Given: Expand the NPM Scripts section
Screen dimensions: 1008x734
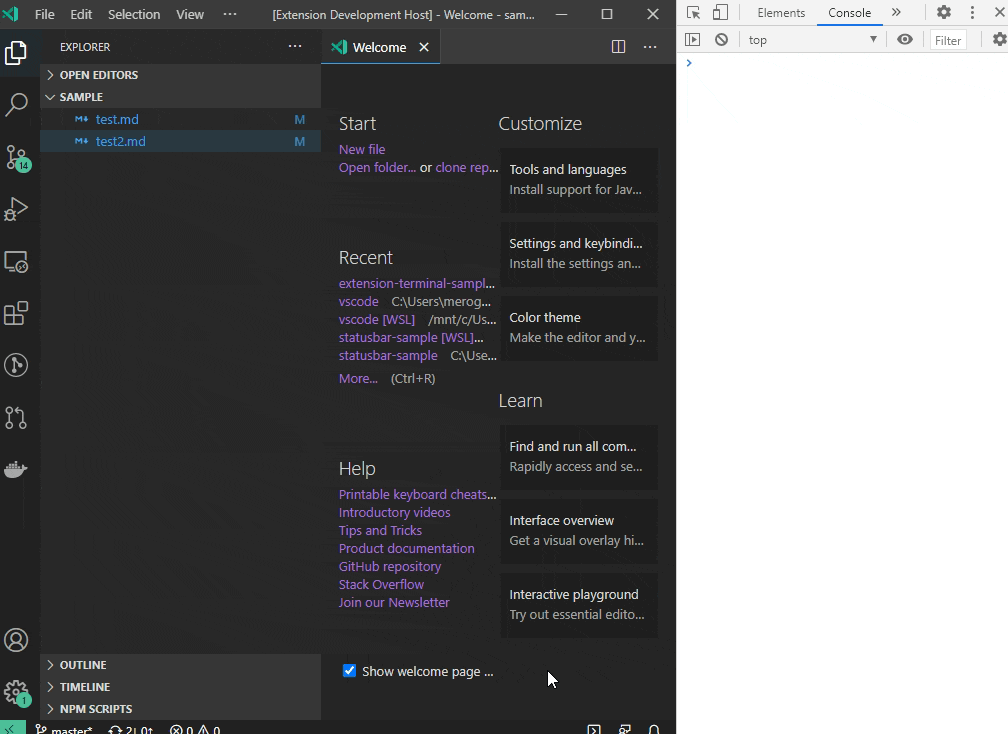Looking at the screenshot, I should pyautogui.click(x=180, y=709).
